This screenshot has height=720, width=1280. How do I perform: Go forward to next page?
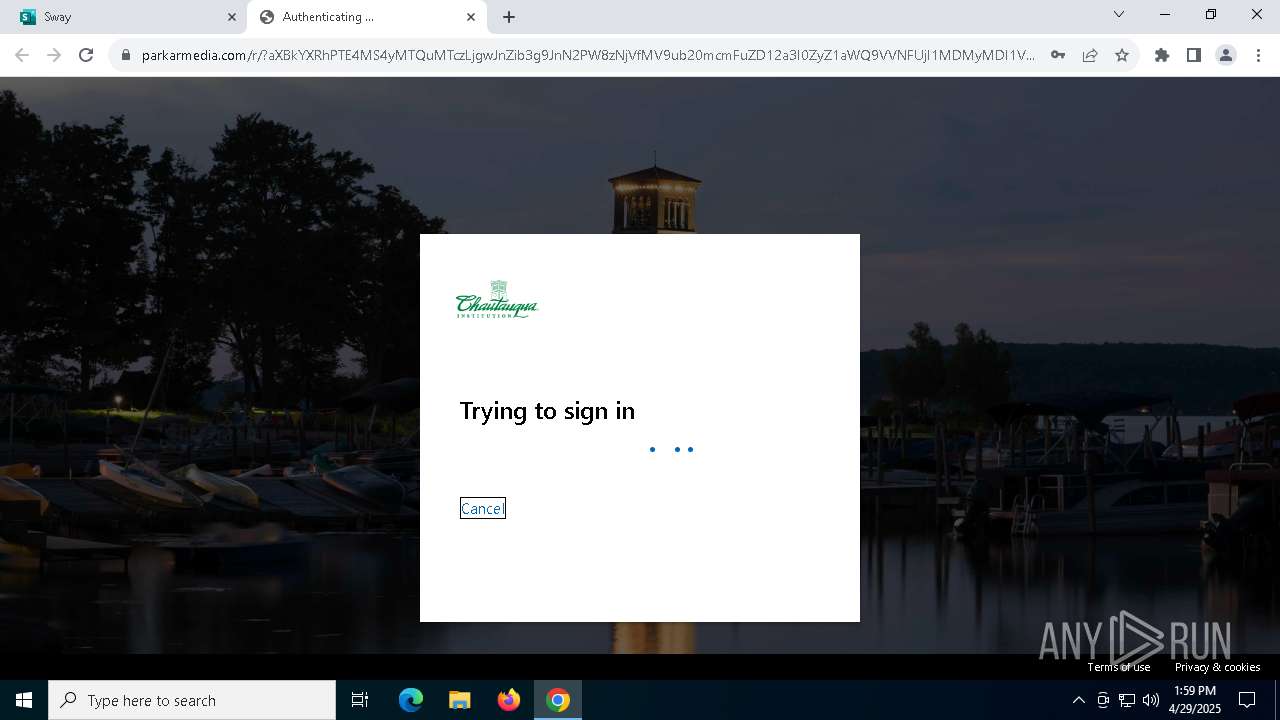point(54,55)
